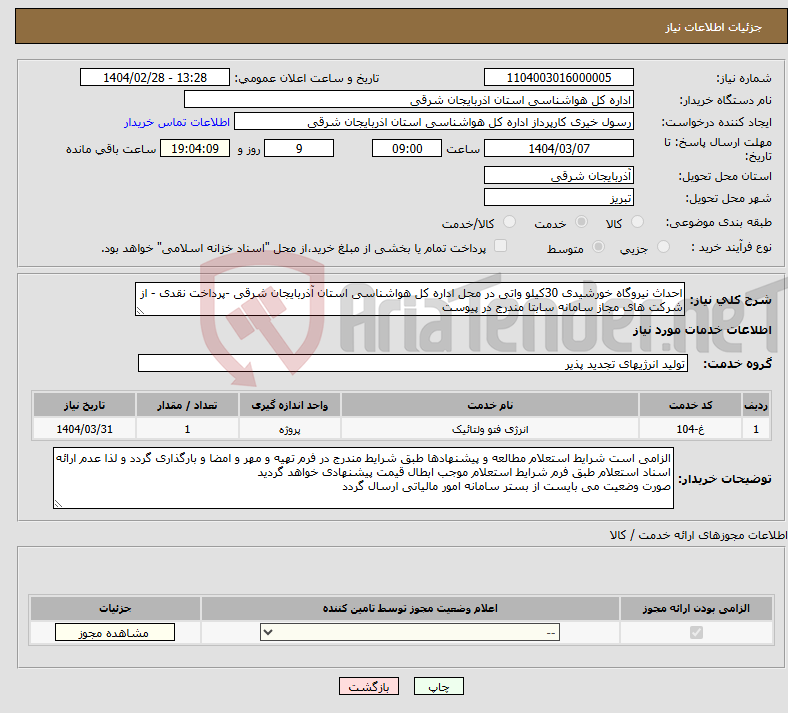
Task: Click the بازگشت back button
Action: pyautogui.click(x=369, y=686)
